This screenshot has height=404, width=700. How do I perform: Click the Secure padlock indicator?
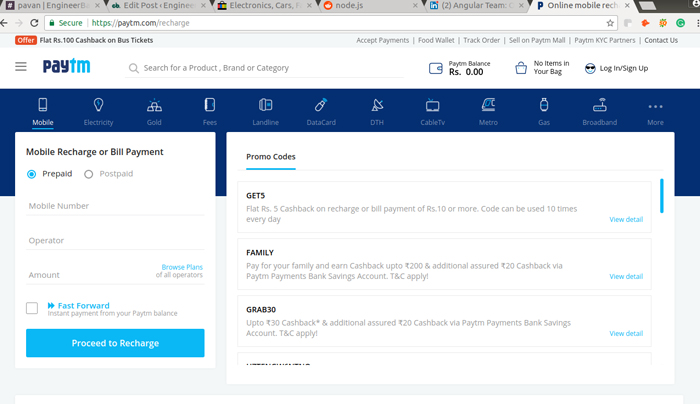click(x=66, y=23)
